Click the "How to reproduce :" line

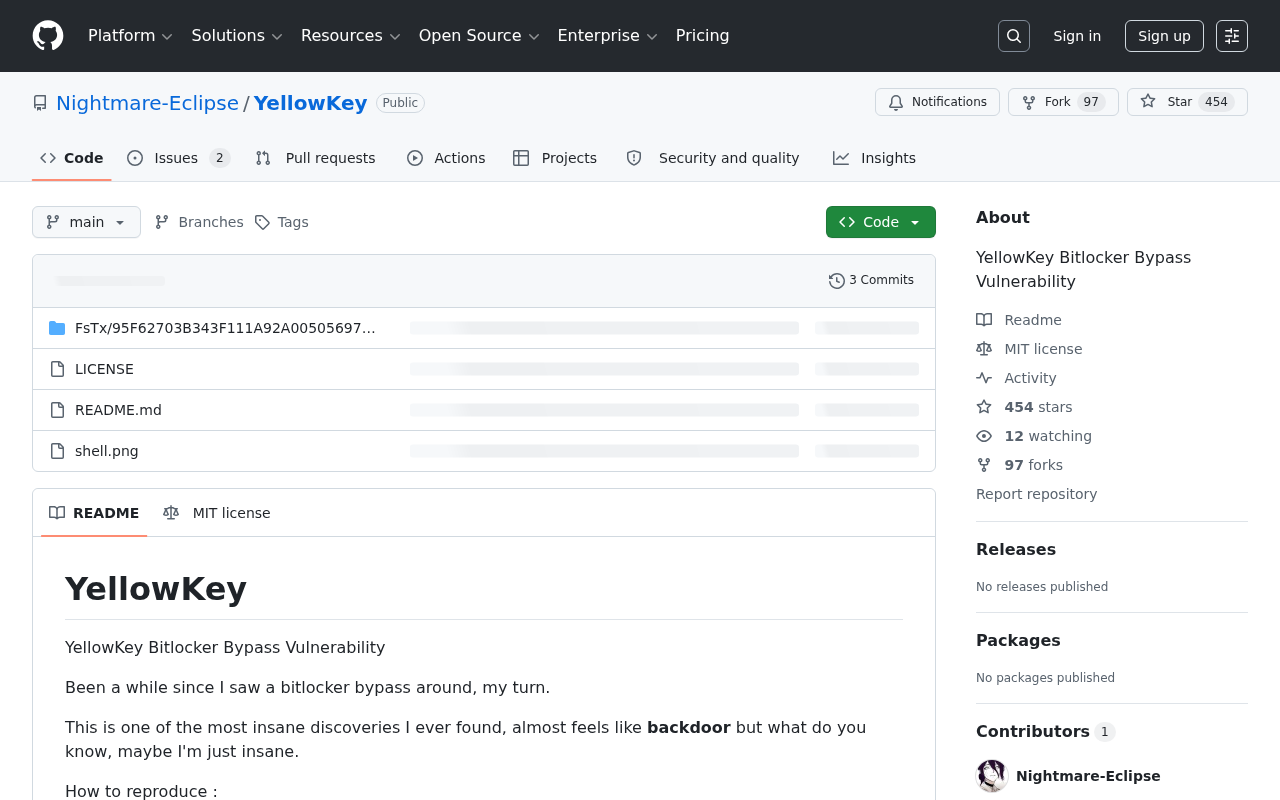[141, 791]
